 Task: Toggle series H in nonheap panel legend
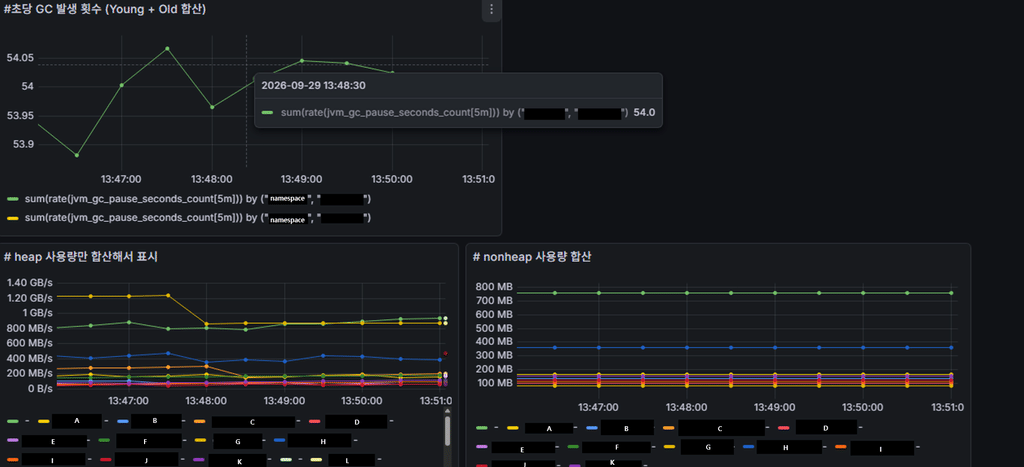click(790, 447)
